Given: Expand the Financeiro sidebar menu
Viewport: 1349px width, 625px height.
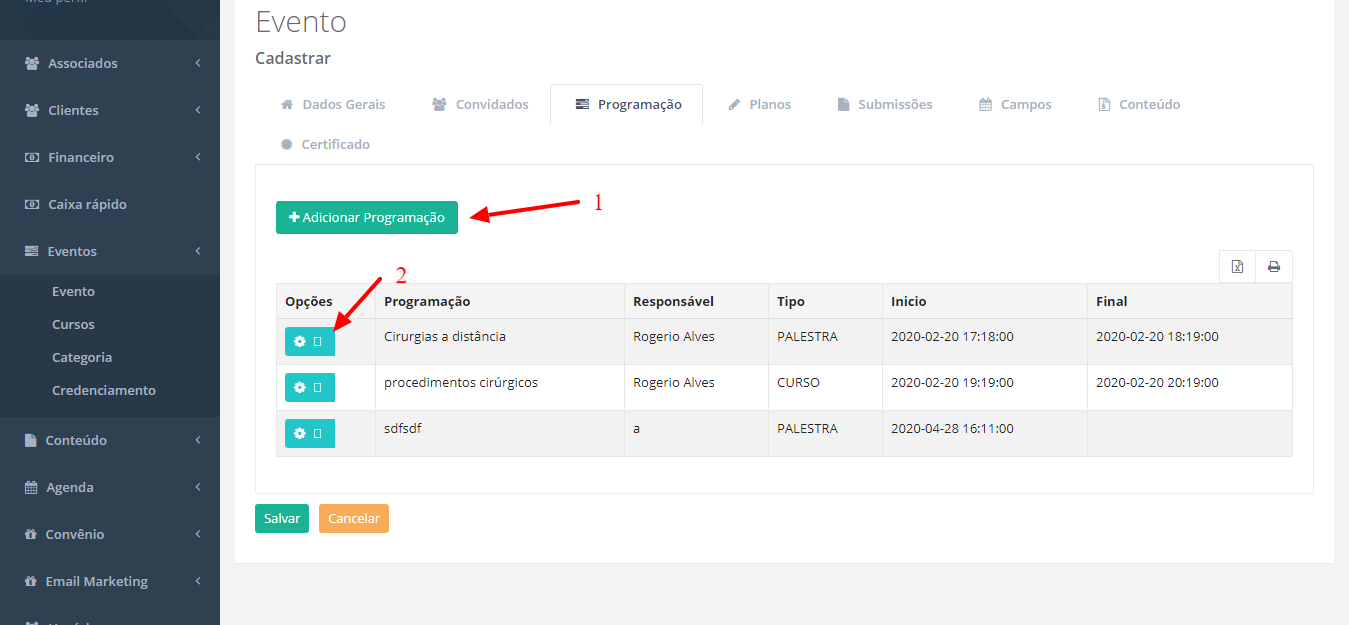Looking at the screenshot, I should pos(110,157).
